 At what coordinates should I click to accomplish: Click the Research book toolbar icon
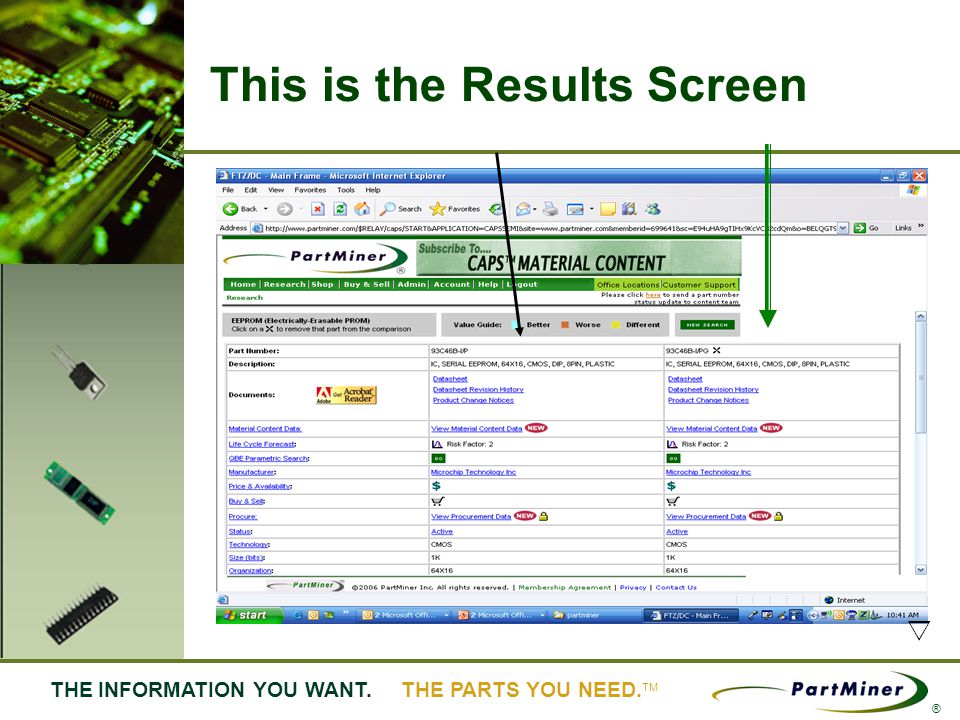point(629,209)
